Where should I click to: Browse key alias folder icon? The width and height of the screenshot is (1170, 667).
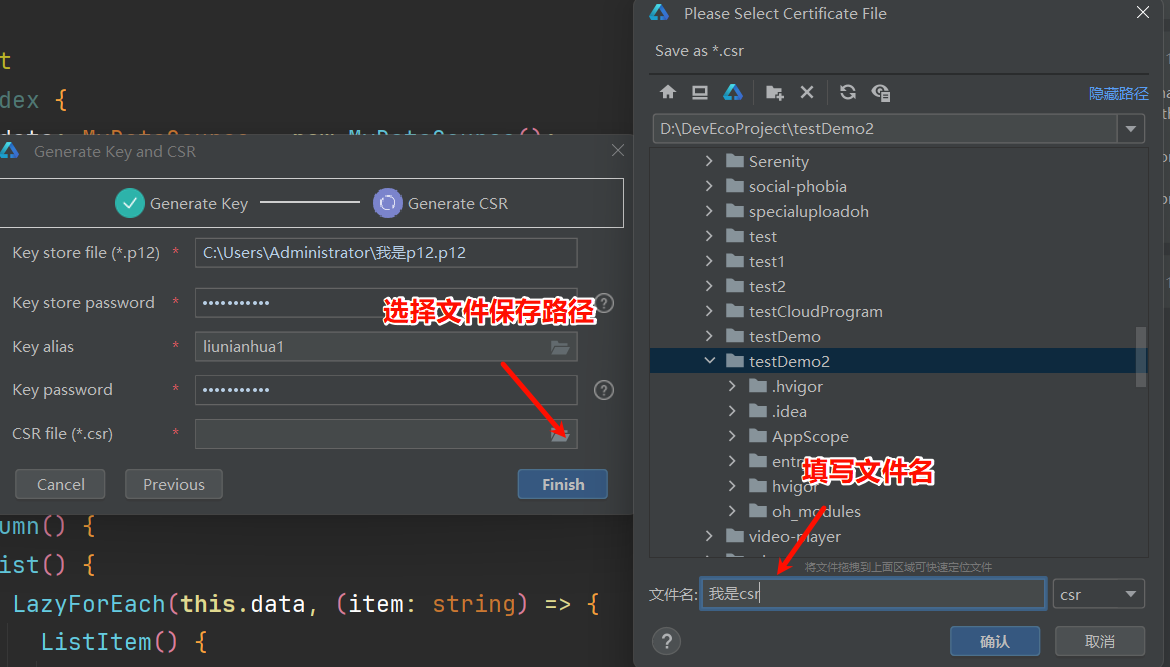click(x=560, y=347)
